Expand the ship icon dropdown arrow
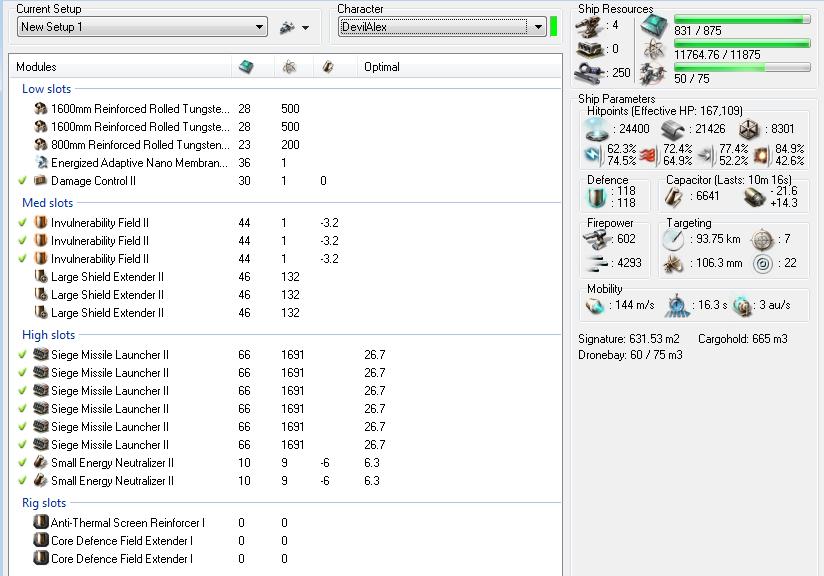 click(x=305, y=28)
